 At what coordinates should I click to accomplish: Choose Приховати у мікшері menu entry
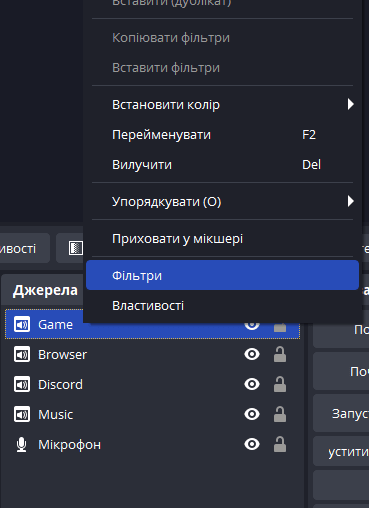coord(222,239)
